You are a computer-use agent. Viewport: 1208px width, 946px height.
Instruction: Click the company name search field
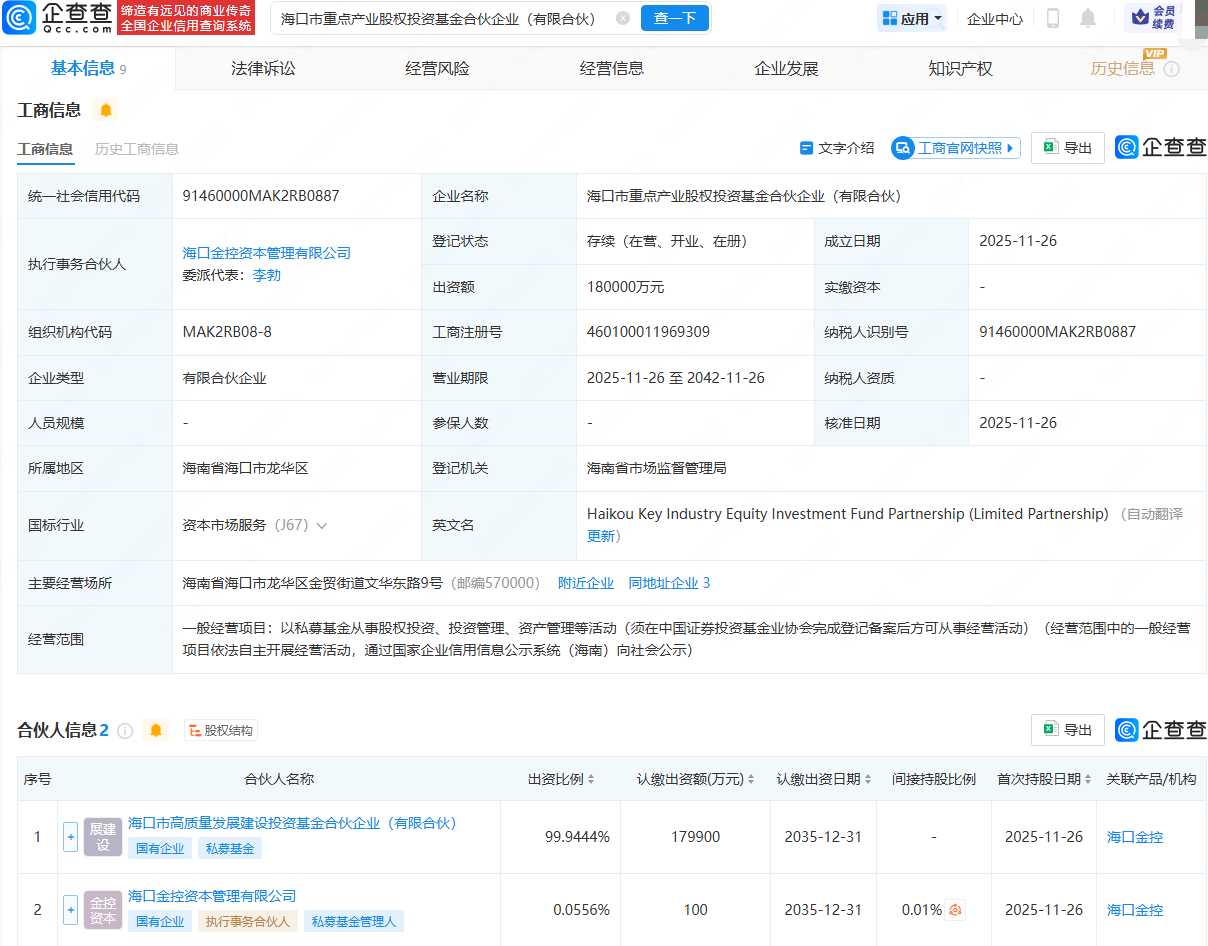(440, 18)
